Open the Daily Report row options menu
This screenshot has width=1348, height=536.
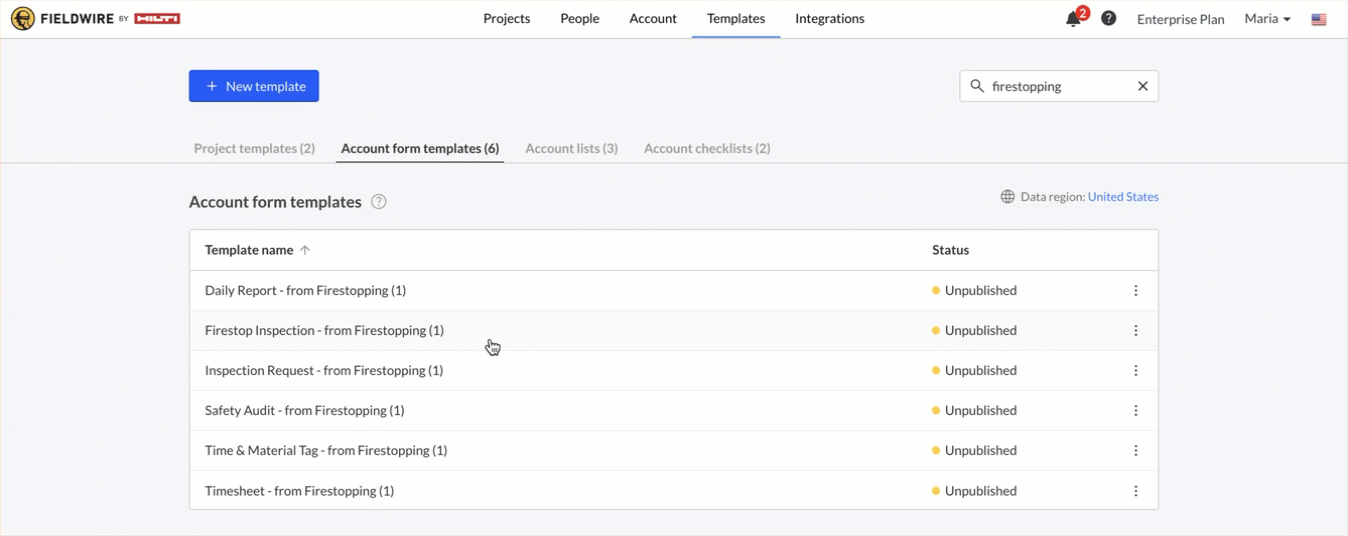point(1135,291)
